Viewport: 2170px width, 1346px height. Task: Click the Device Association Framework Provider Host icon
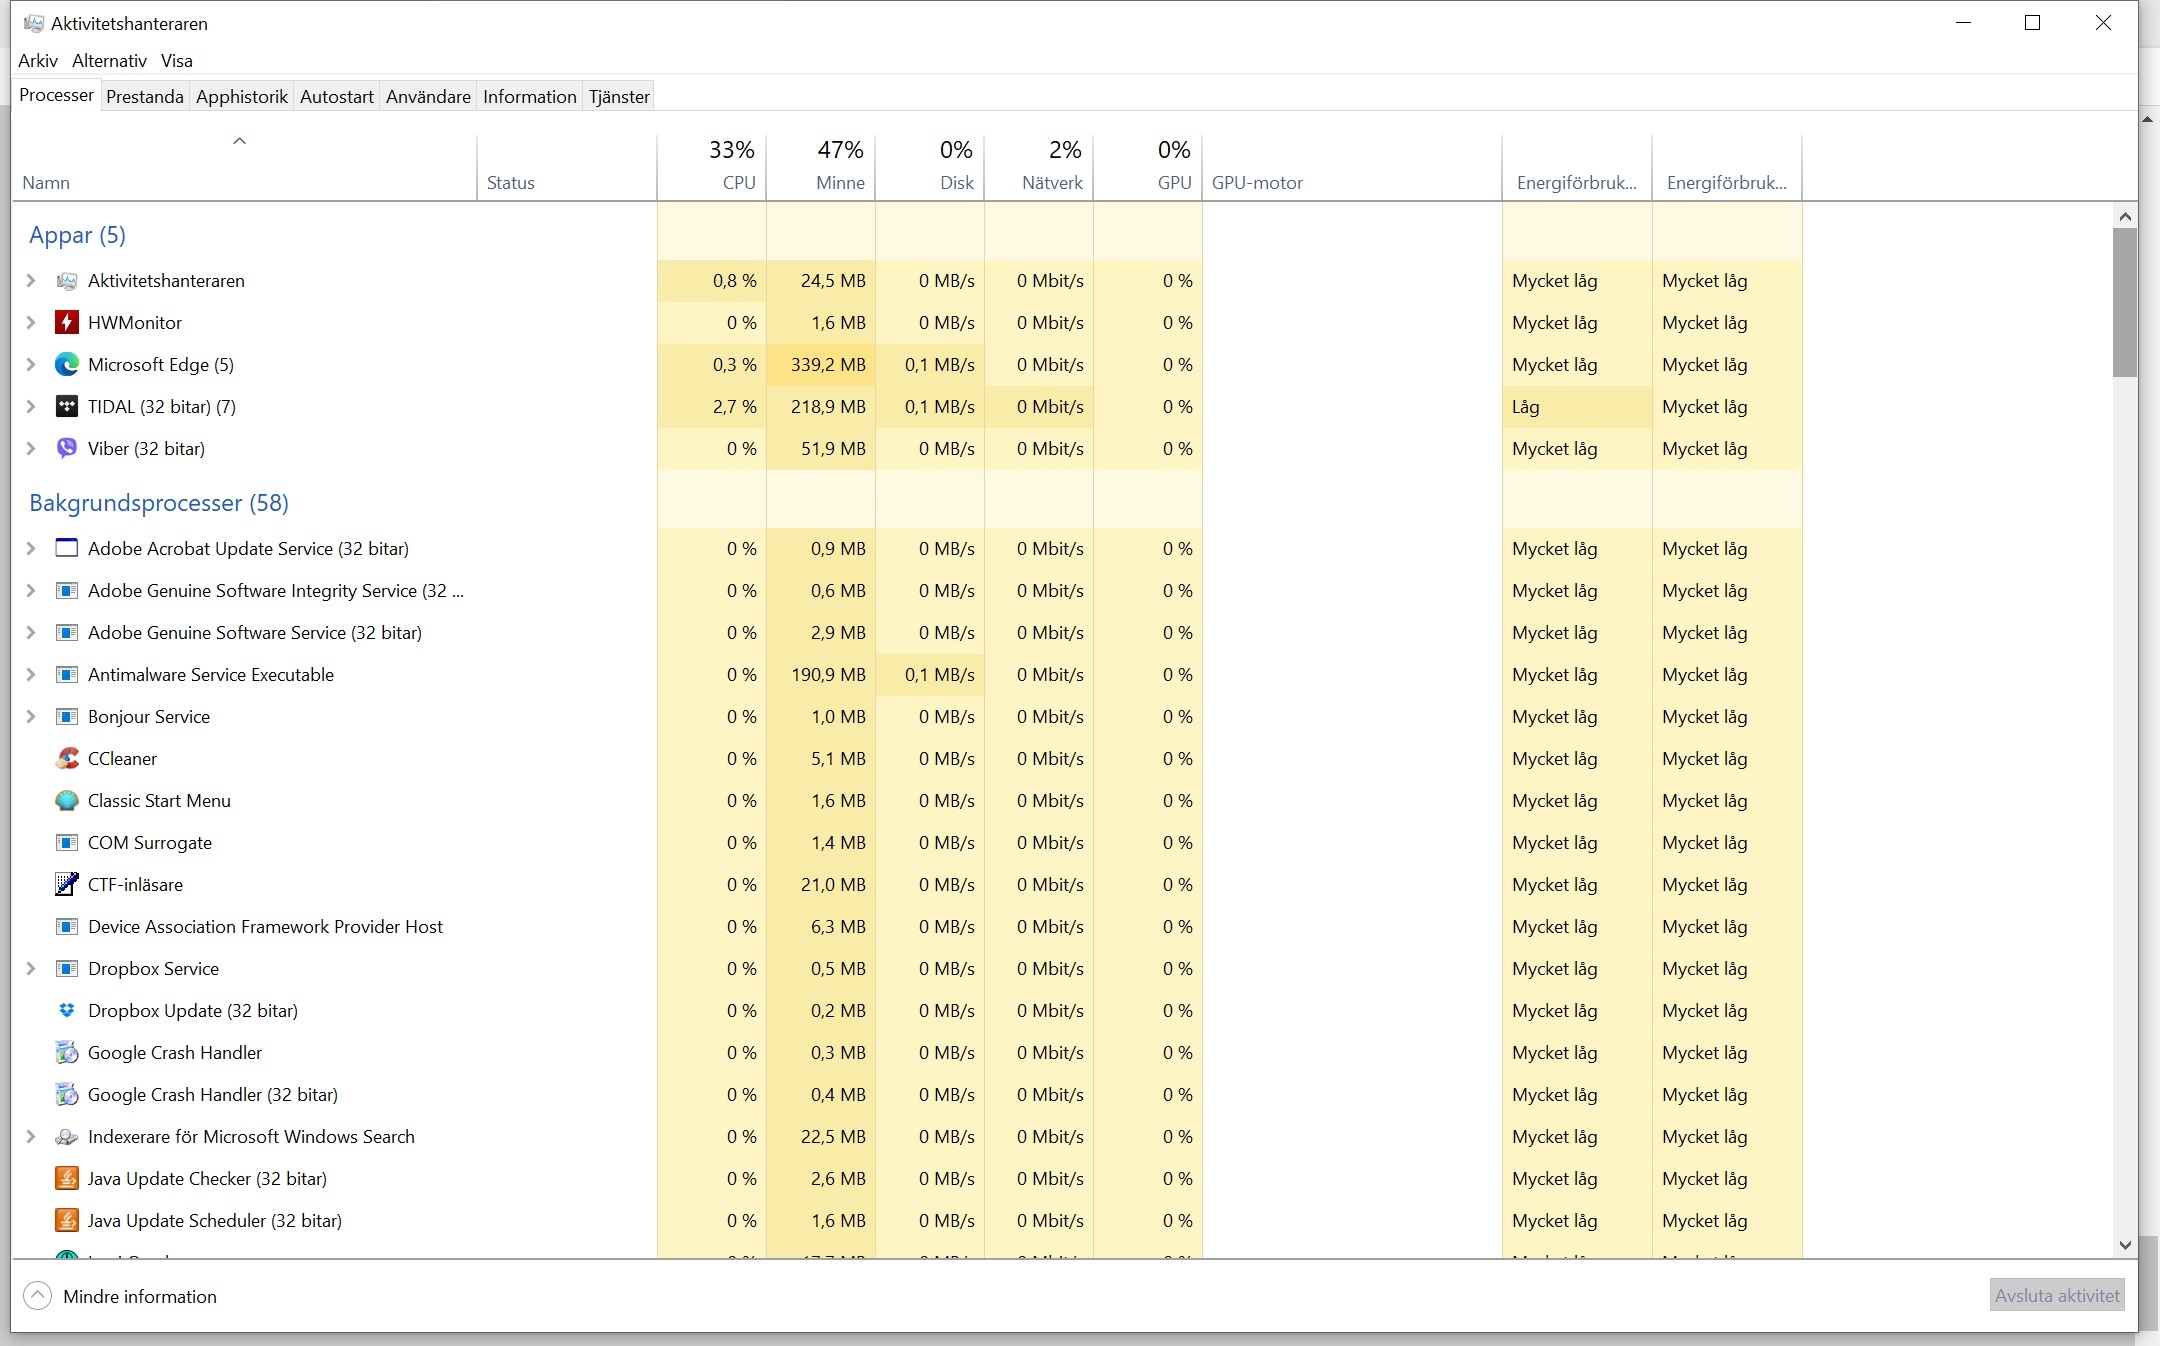pos(66,927)
